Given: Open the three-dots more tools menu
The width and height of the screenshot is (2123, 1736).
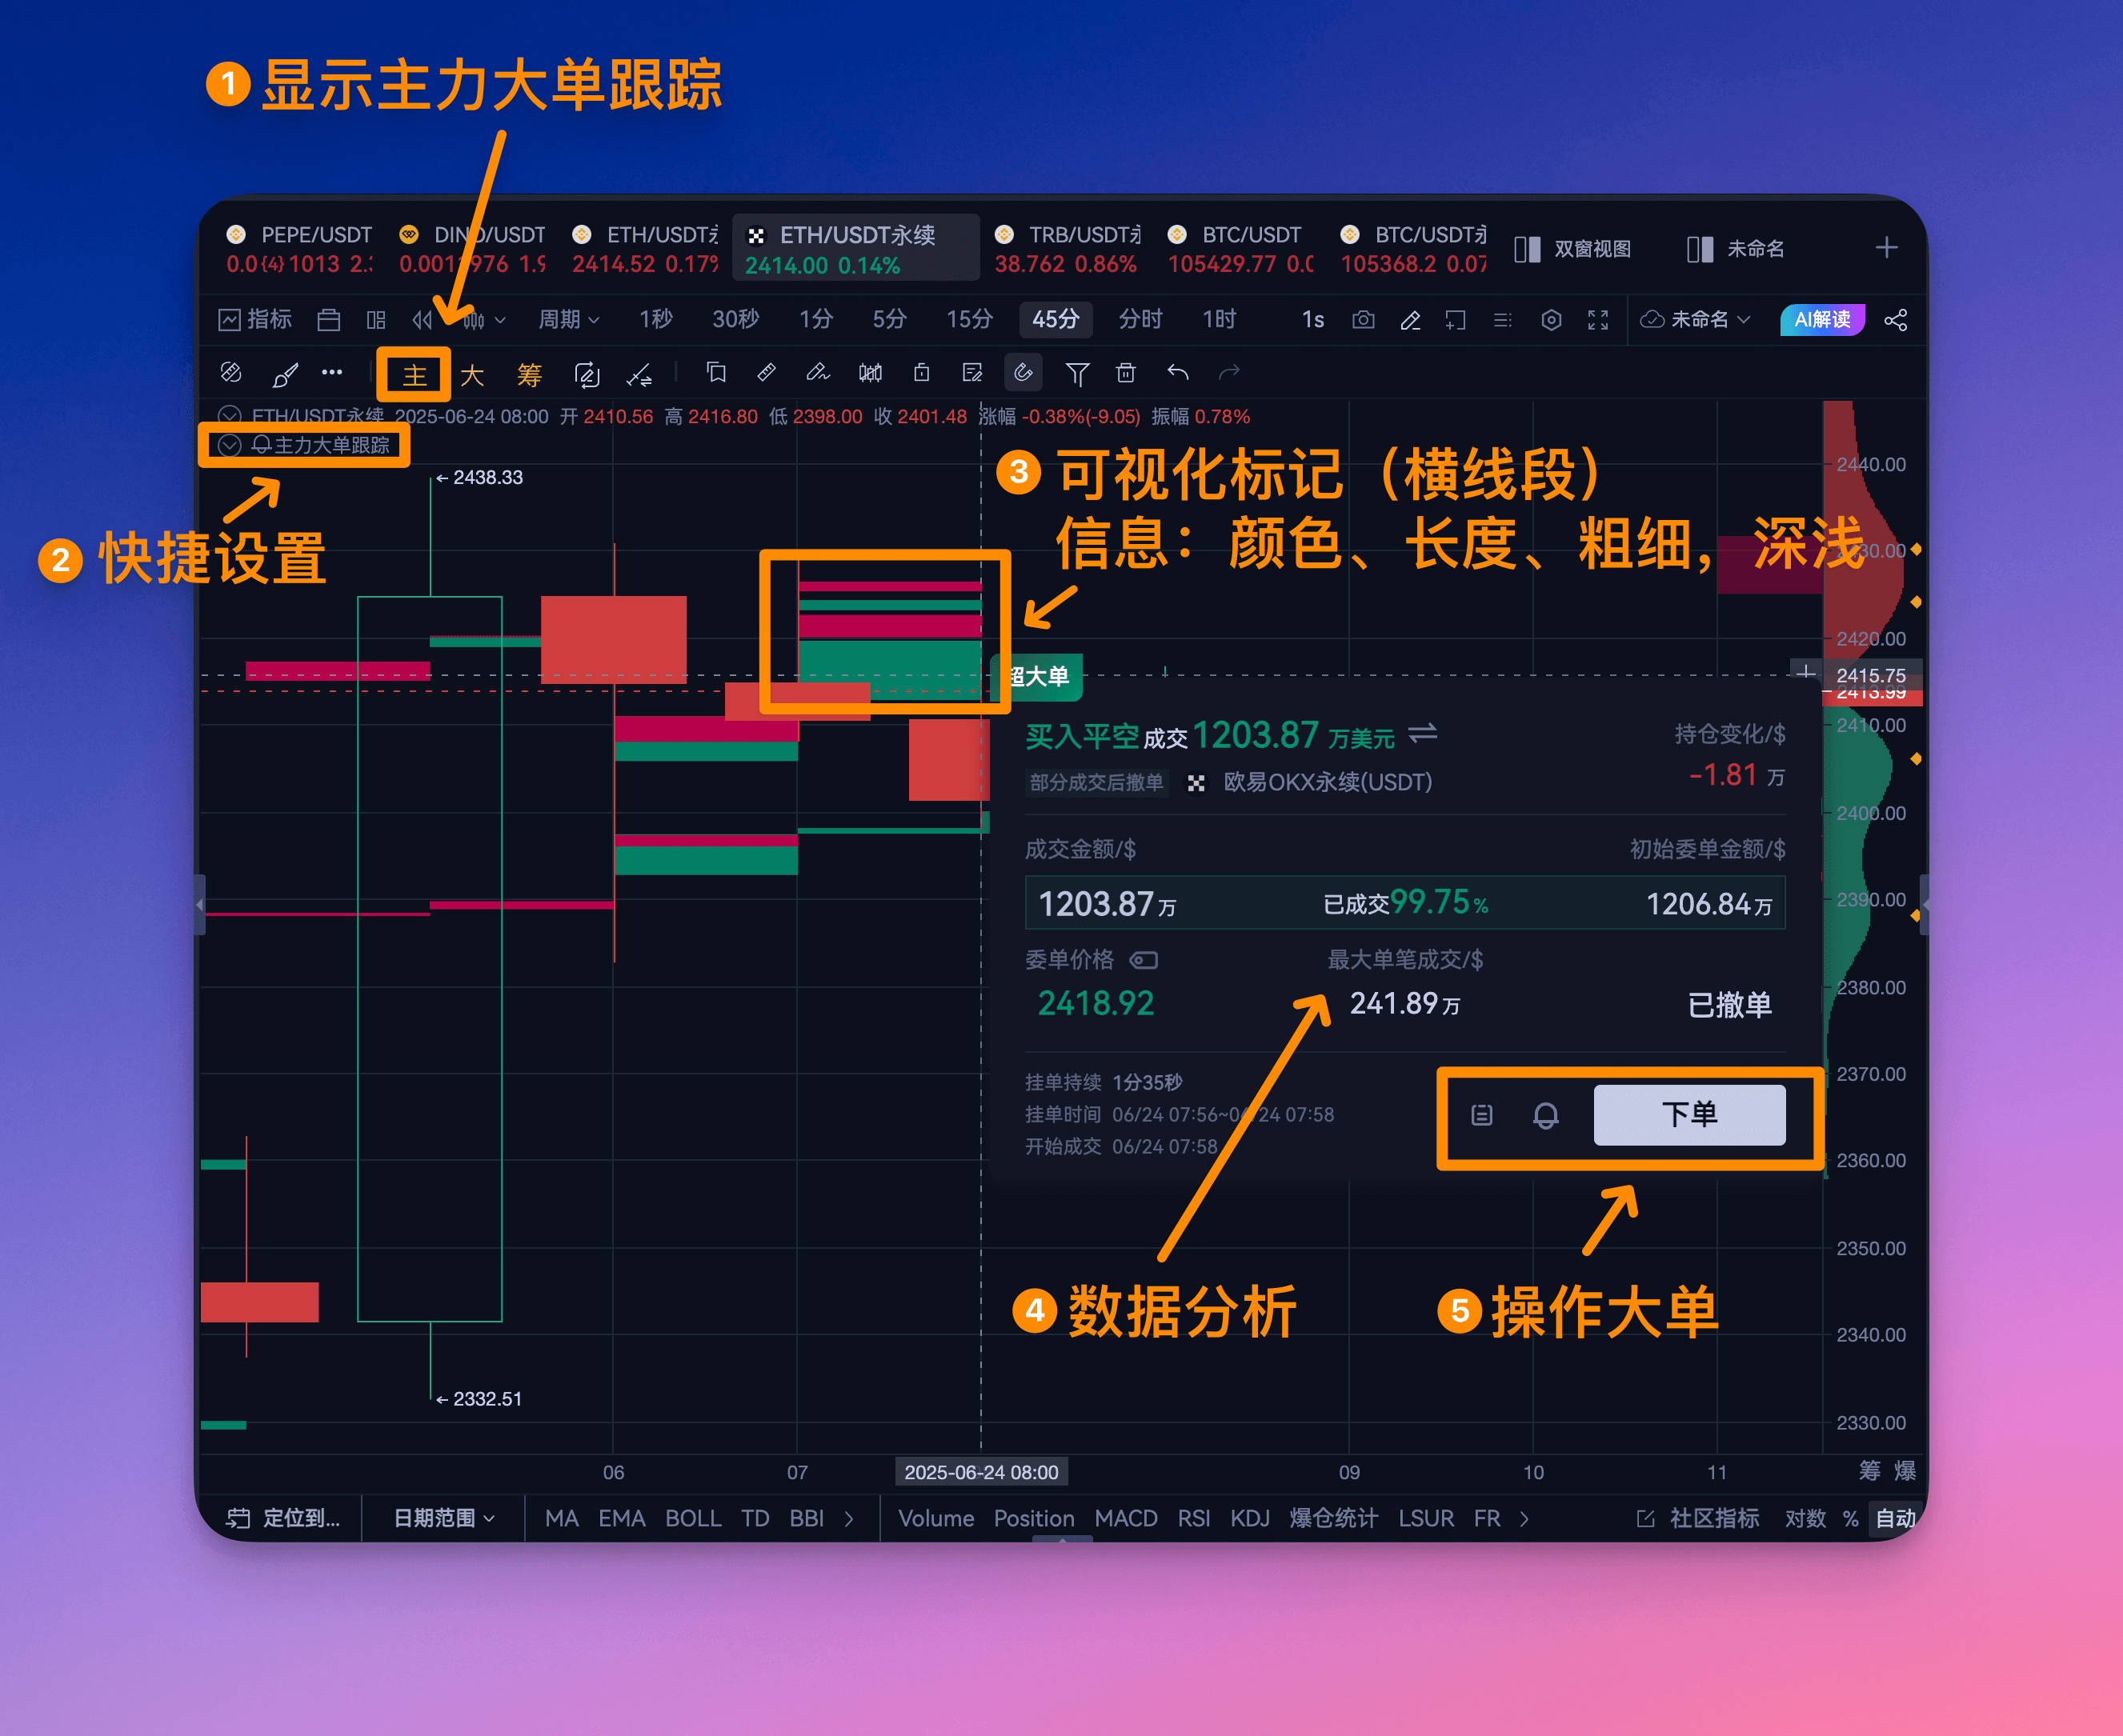Looking at the screenshot, I should click(x=332, y=372).
